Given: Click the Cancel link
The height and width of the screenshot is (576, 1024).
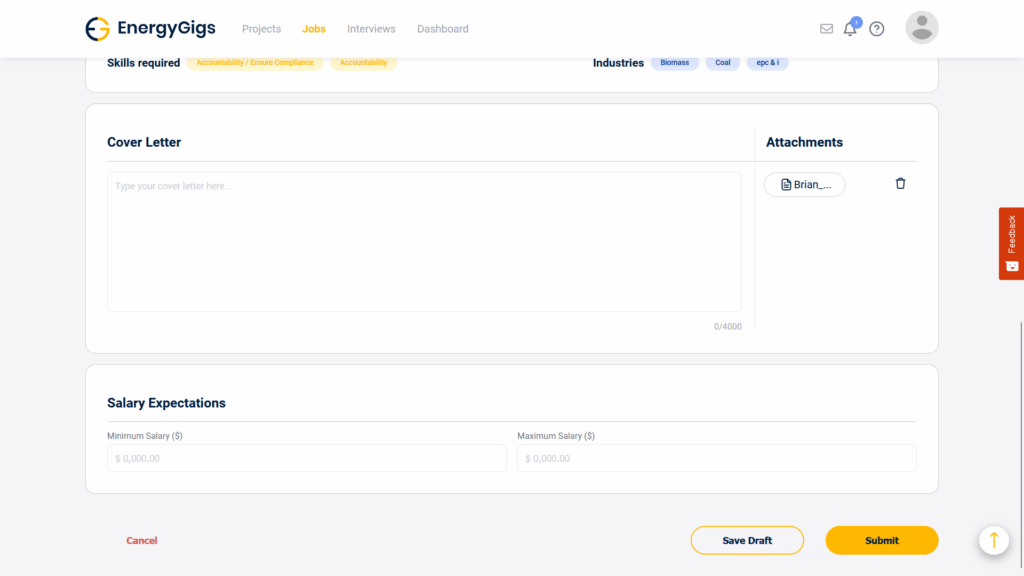Looking at the screenshot, I should pos(142,540).
